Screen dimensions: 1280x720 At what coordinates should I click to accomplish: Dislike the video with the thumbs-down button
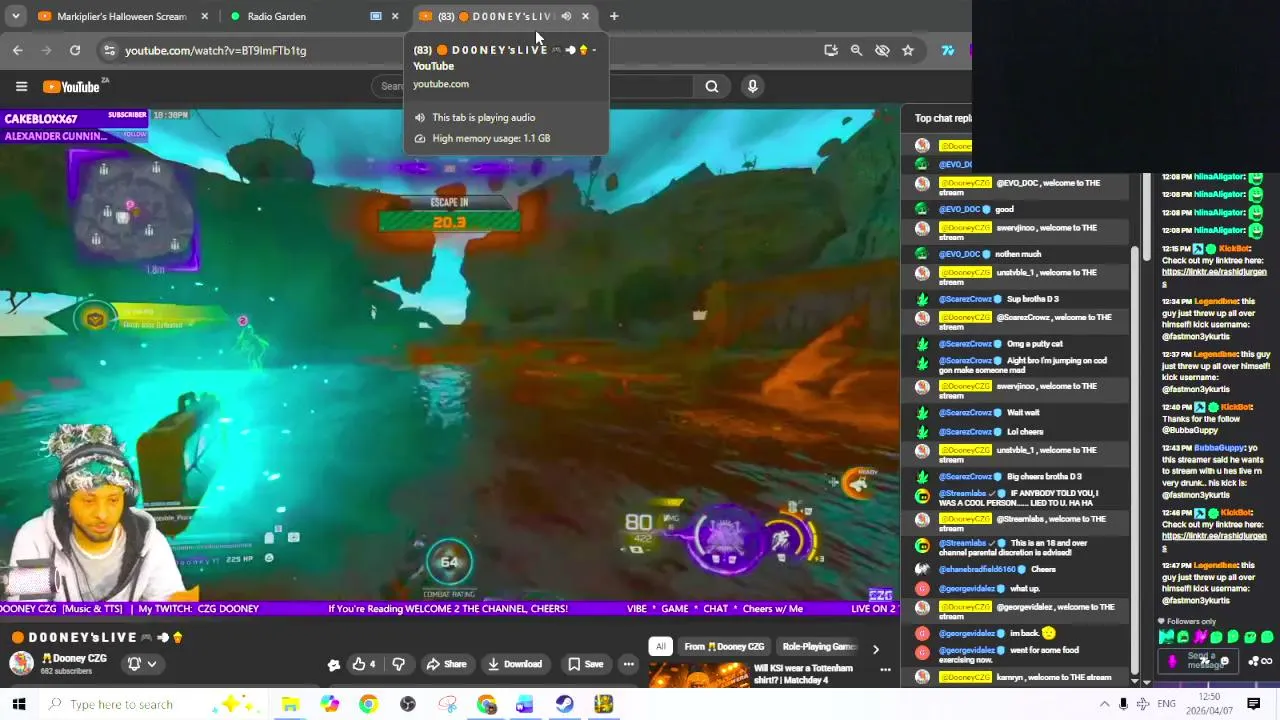(x=398, y=664)
